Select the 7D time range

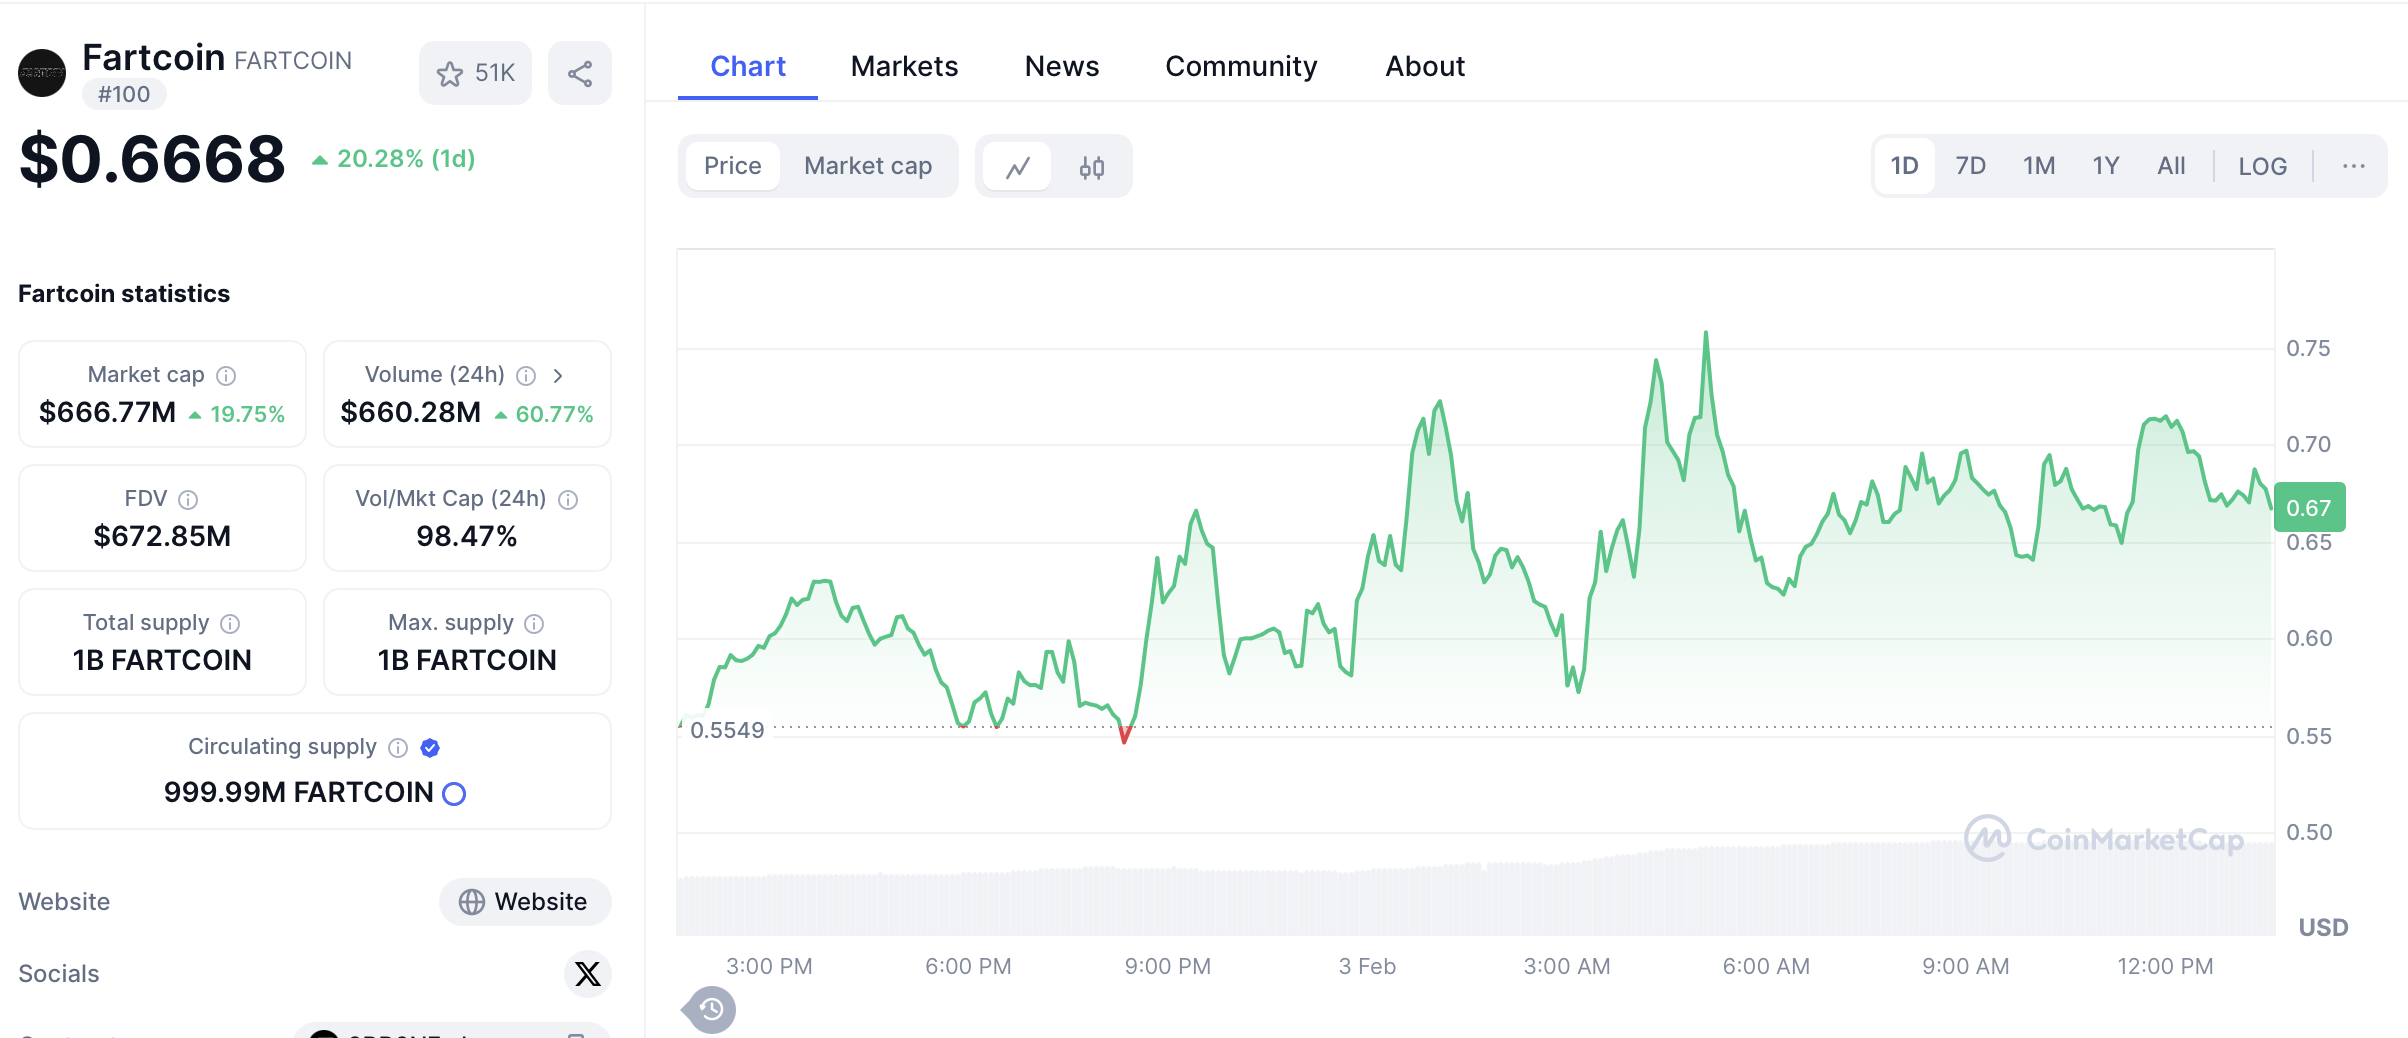pos(1970,166)
